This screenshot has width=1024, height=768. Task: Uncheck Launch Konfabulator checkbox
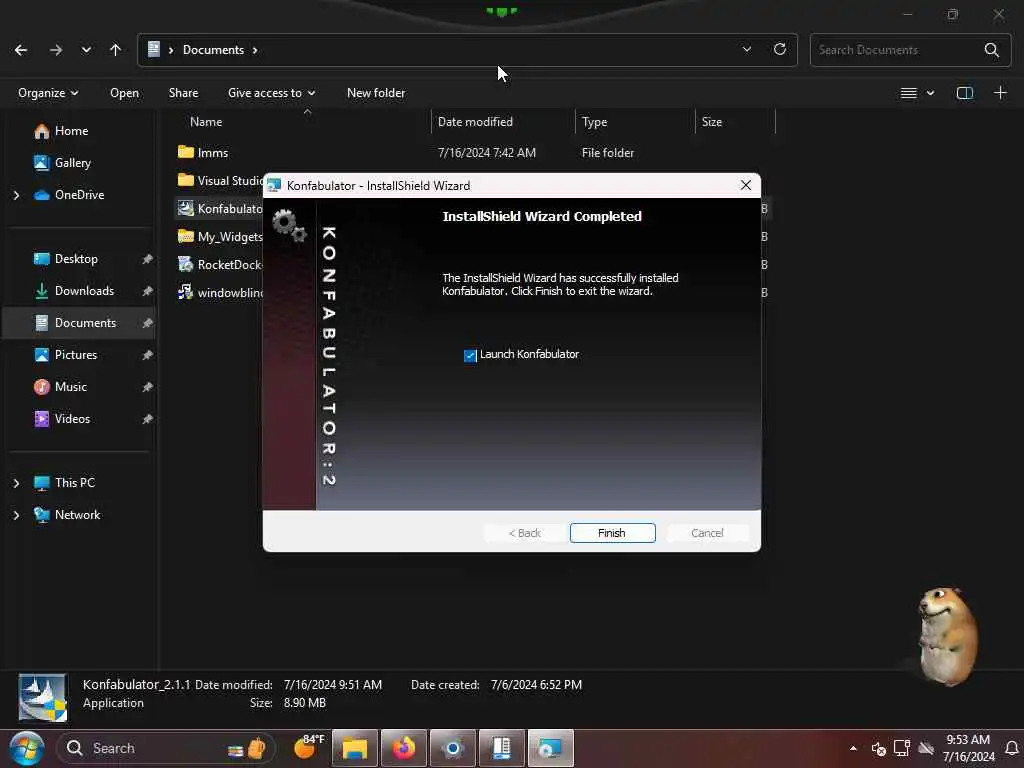[470, 355]
